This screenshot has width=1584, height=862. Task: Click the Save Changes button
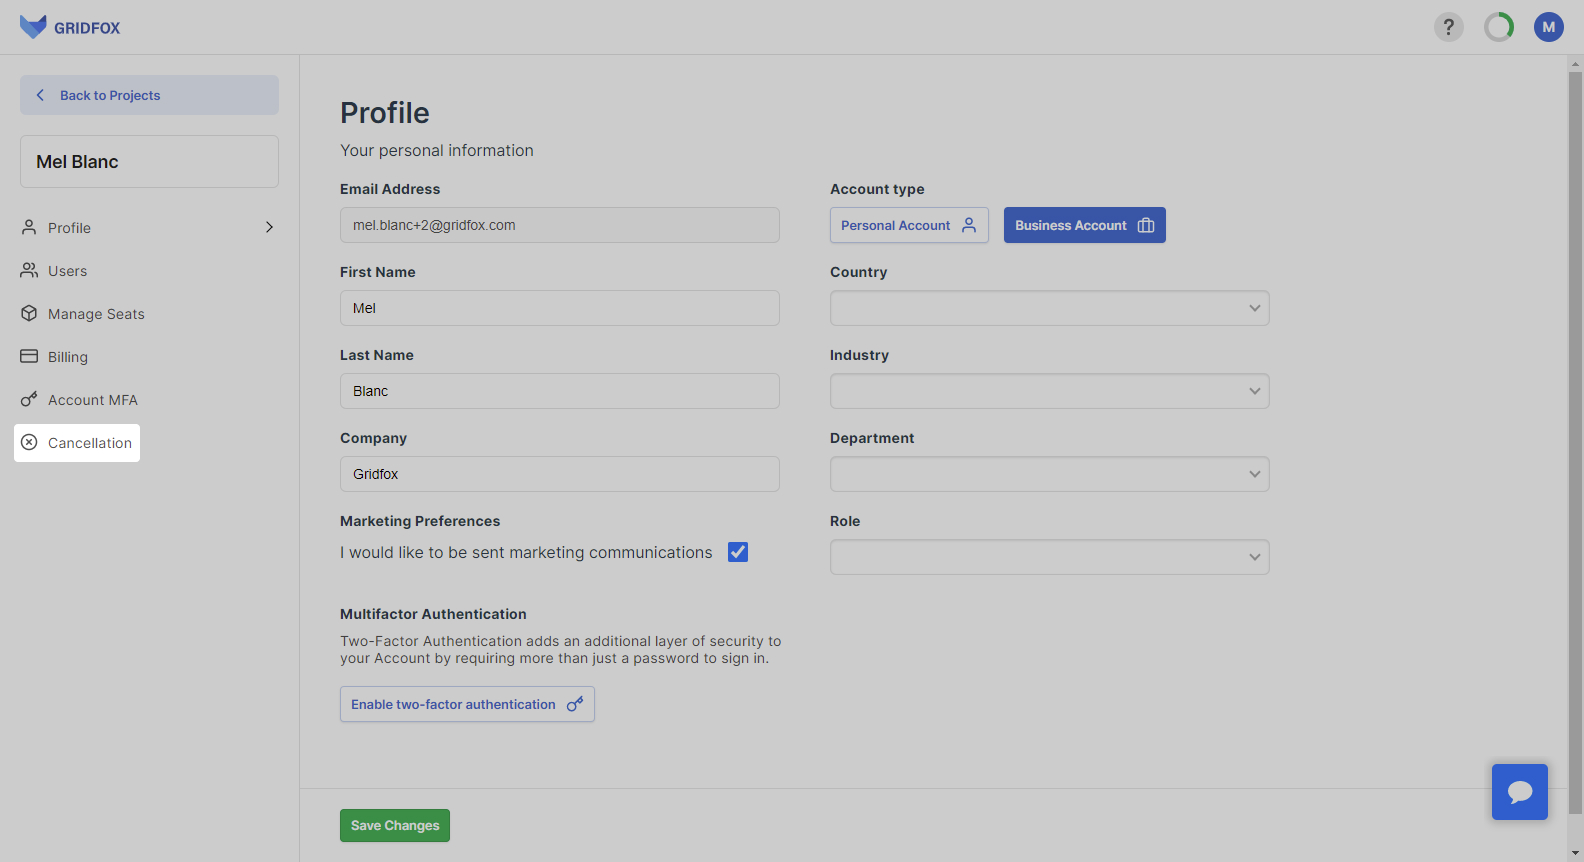click(395, 825)
